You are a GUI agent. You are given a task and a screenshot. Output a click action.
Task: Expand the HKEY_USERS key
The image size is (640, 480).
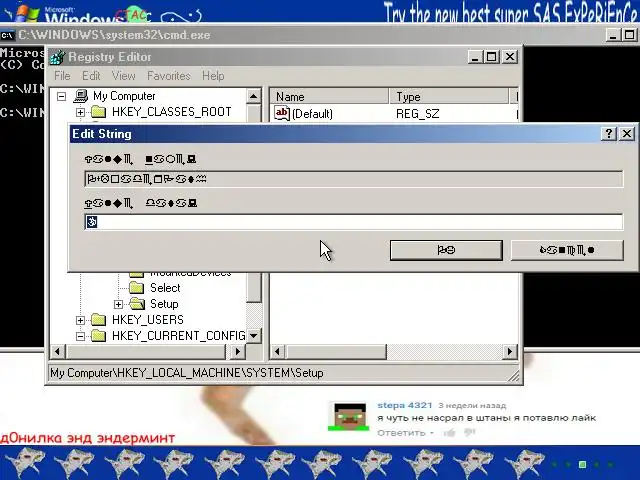click(80, 320)
